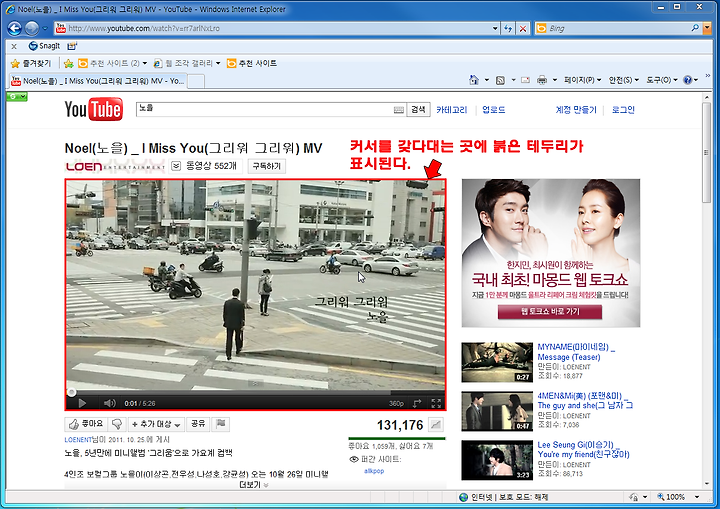Open the 카테고리 link

(451, 110)
